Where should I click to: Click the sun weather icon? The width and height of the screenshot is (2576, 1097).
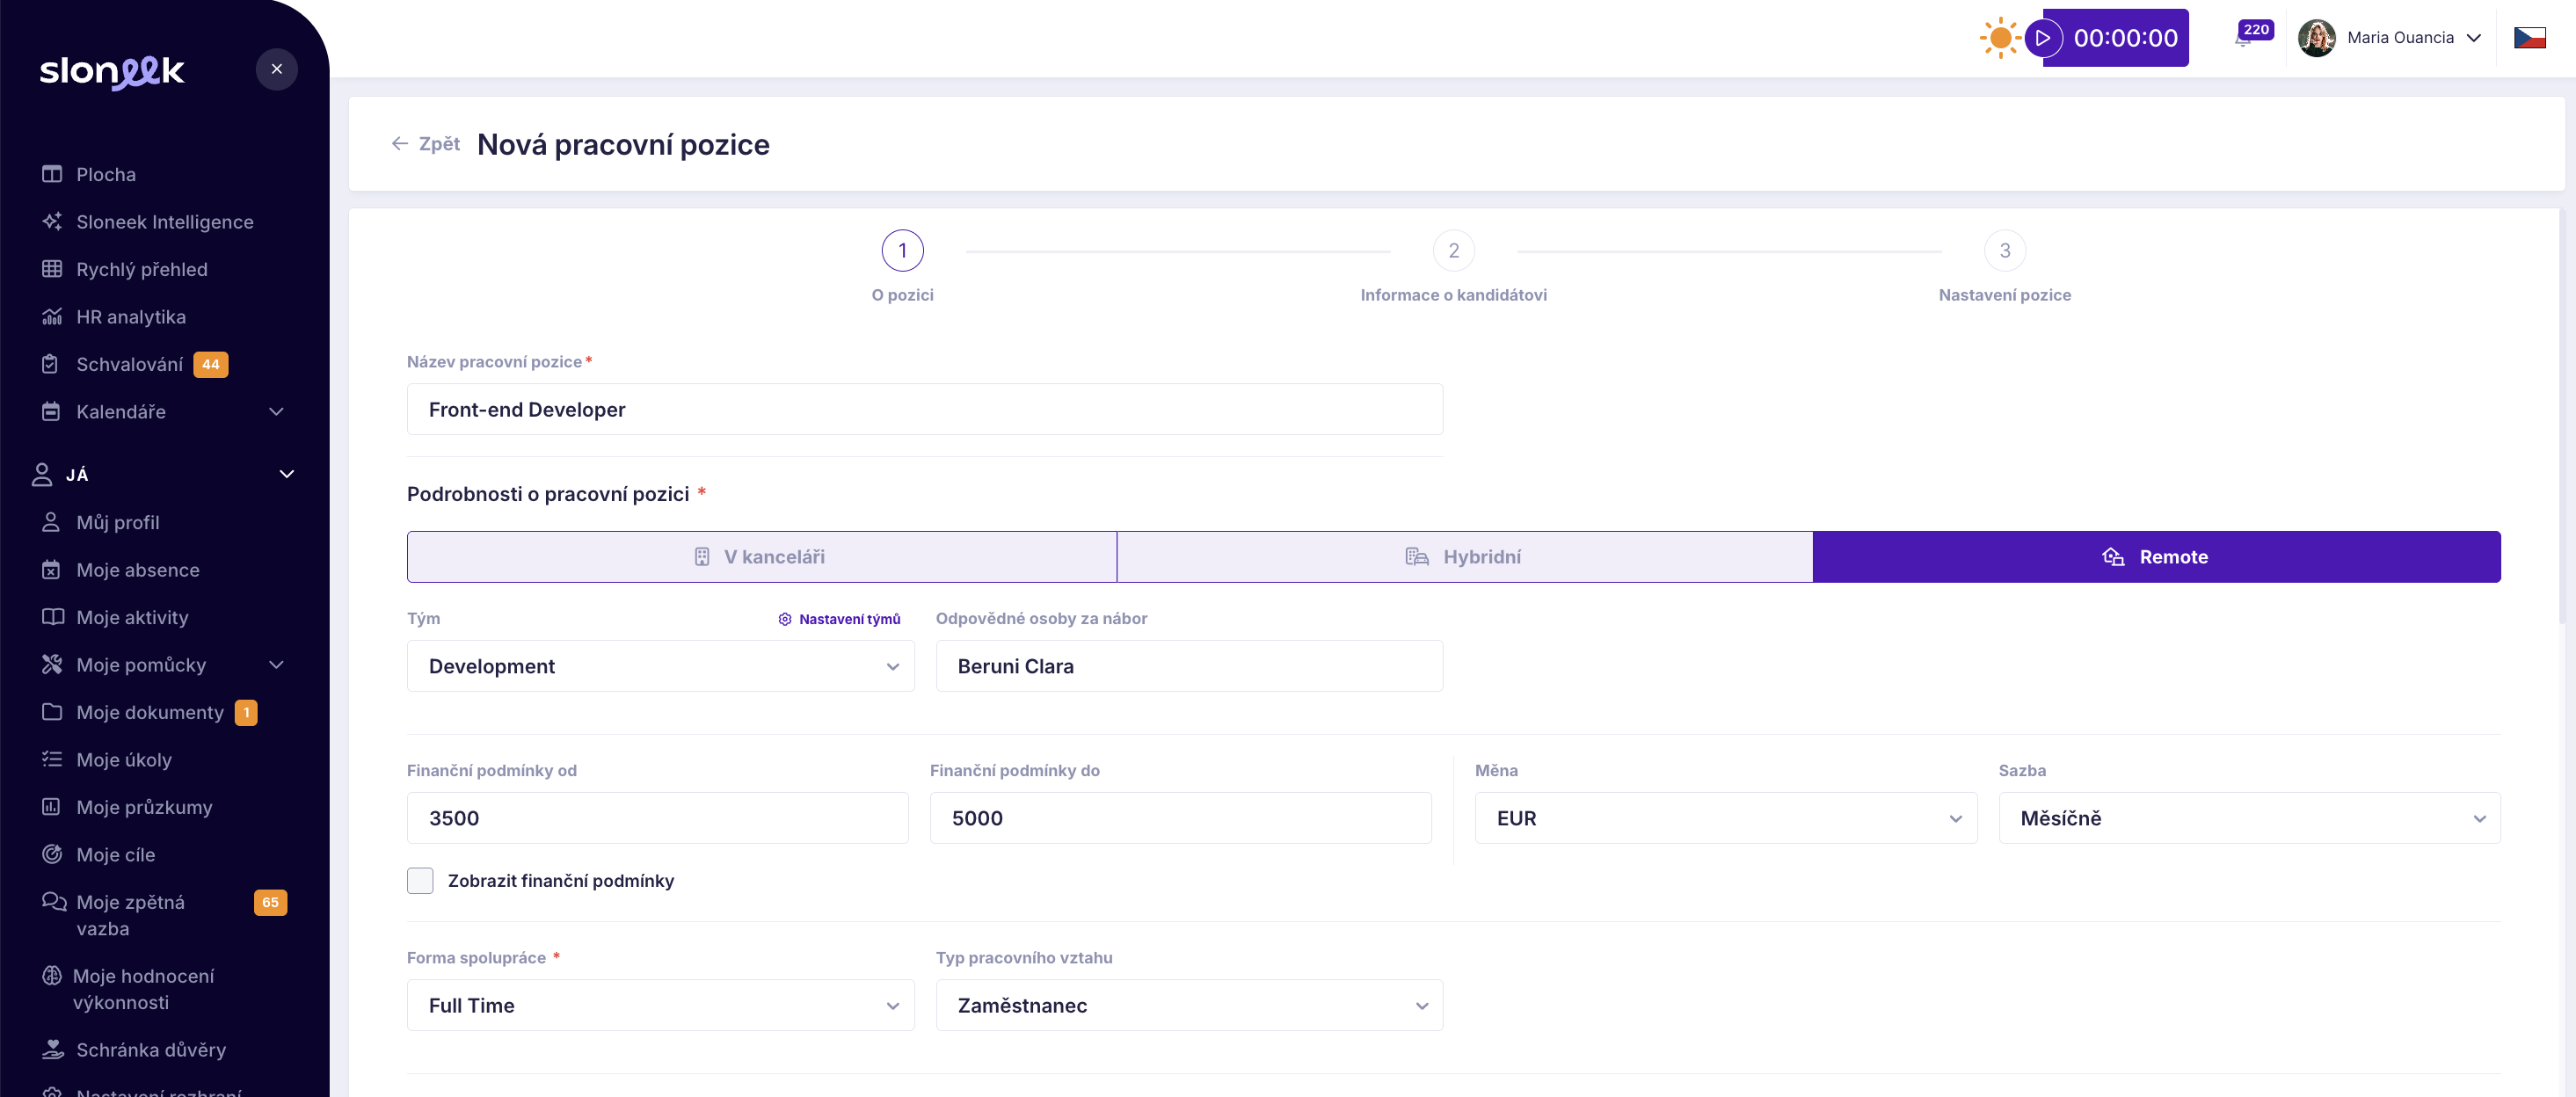[1999, 38]
